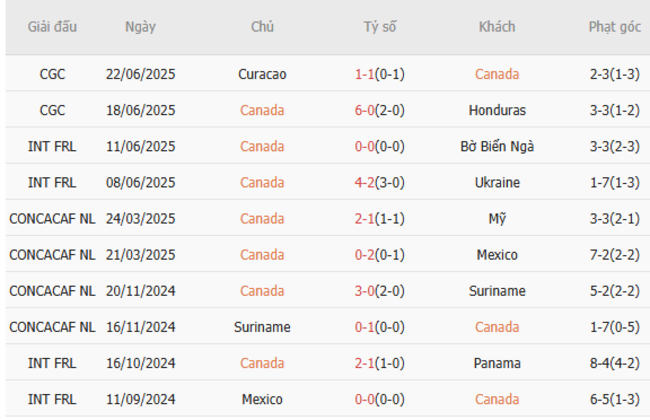This screenshot has width=650, height=420.
Task: Click the 'Giải đấu' column header
Action: point(51,27)
